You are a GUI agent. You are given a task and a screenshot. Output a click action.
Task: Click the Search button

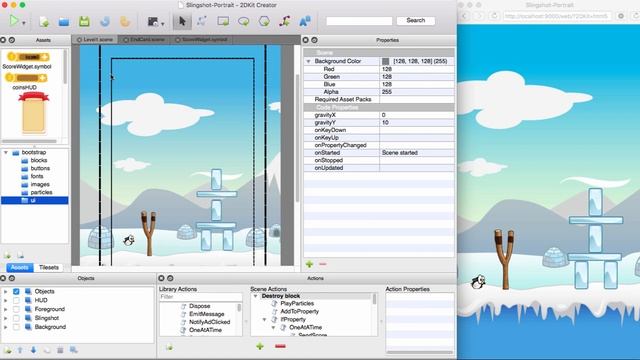pyautogui.click(x=416, y=20)
